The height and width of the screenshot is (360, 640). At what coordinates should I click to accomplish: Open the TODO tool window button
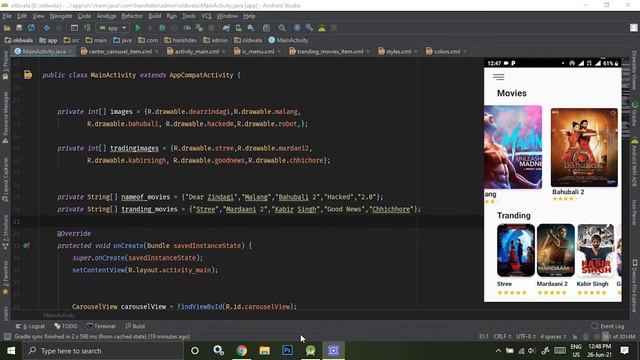coord(66,326)
